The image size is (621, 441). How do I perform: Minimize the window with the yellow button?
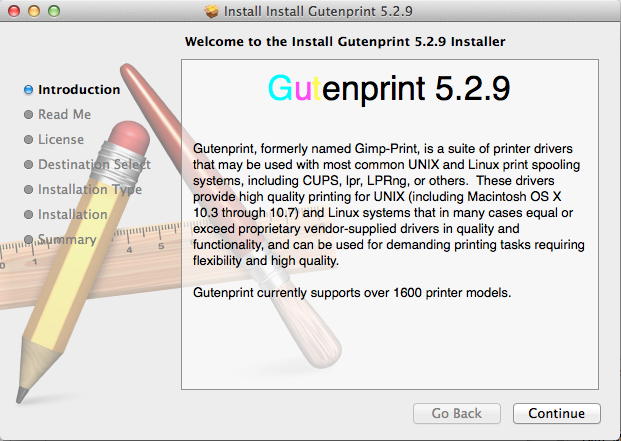click(x=34, y=11)
